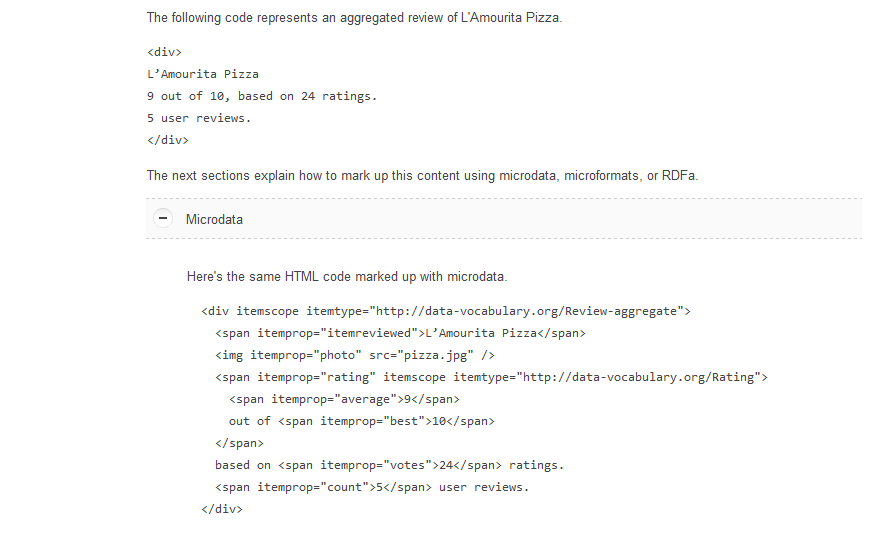Click the span itemprop="votes" code line
Viewport: 891px width, 548px height.
point(389,466)
